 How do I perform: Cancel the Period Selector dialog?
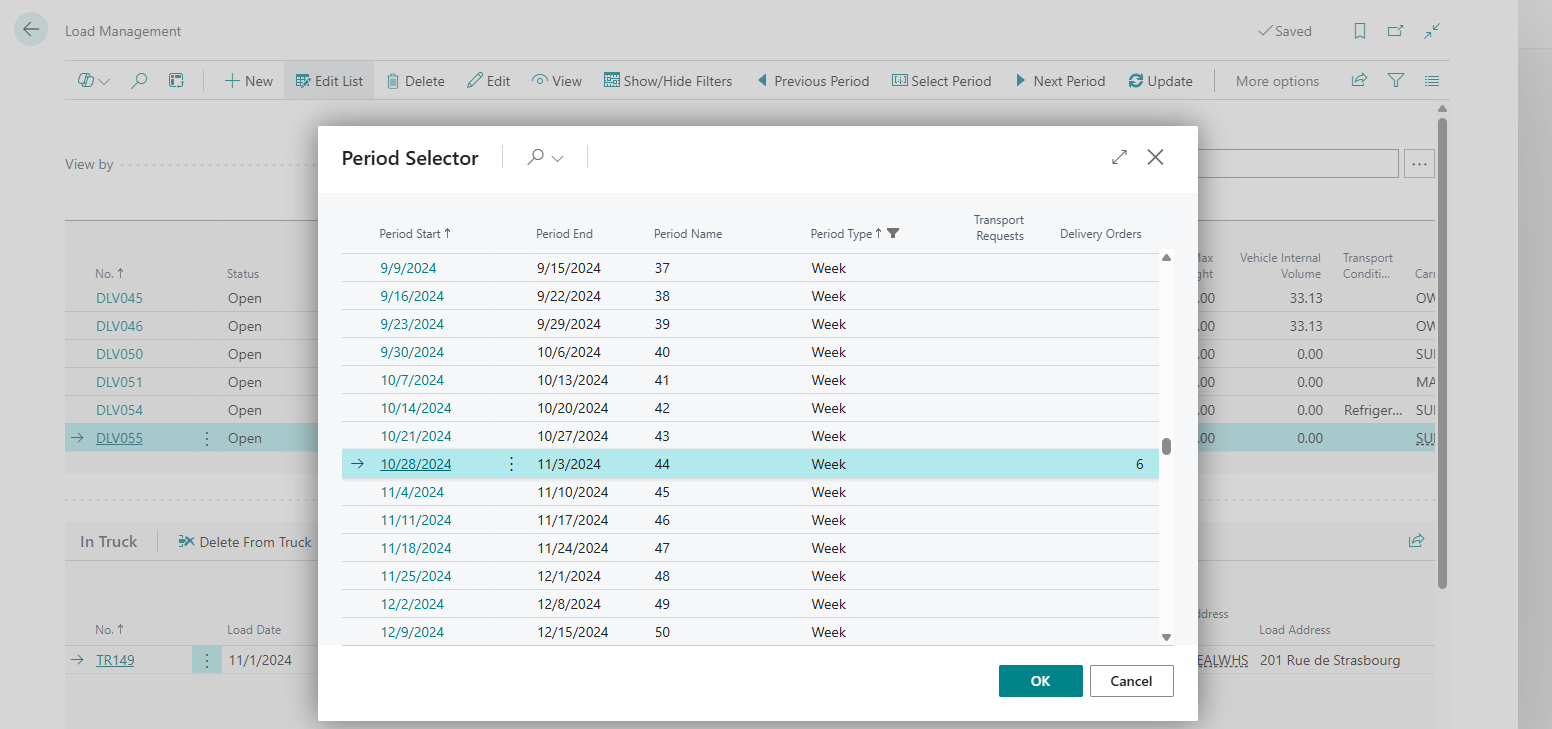[x=1131, y=681]
